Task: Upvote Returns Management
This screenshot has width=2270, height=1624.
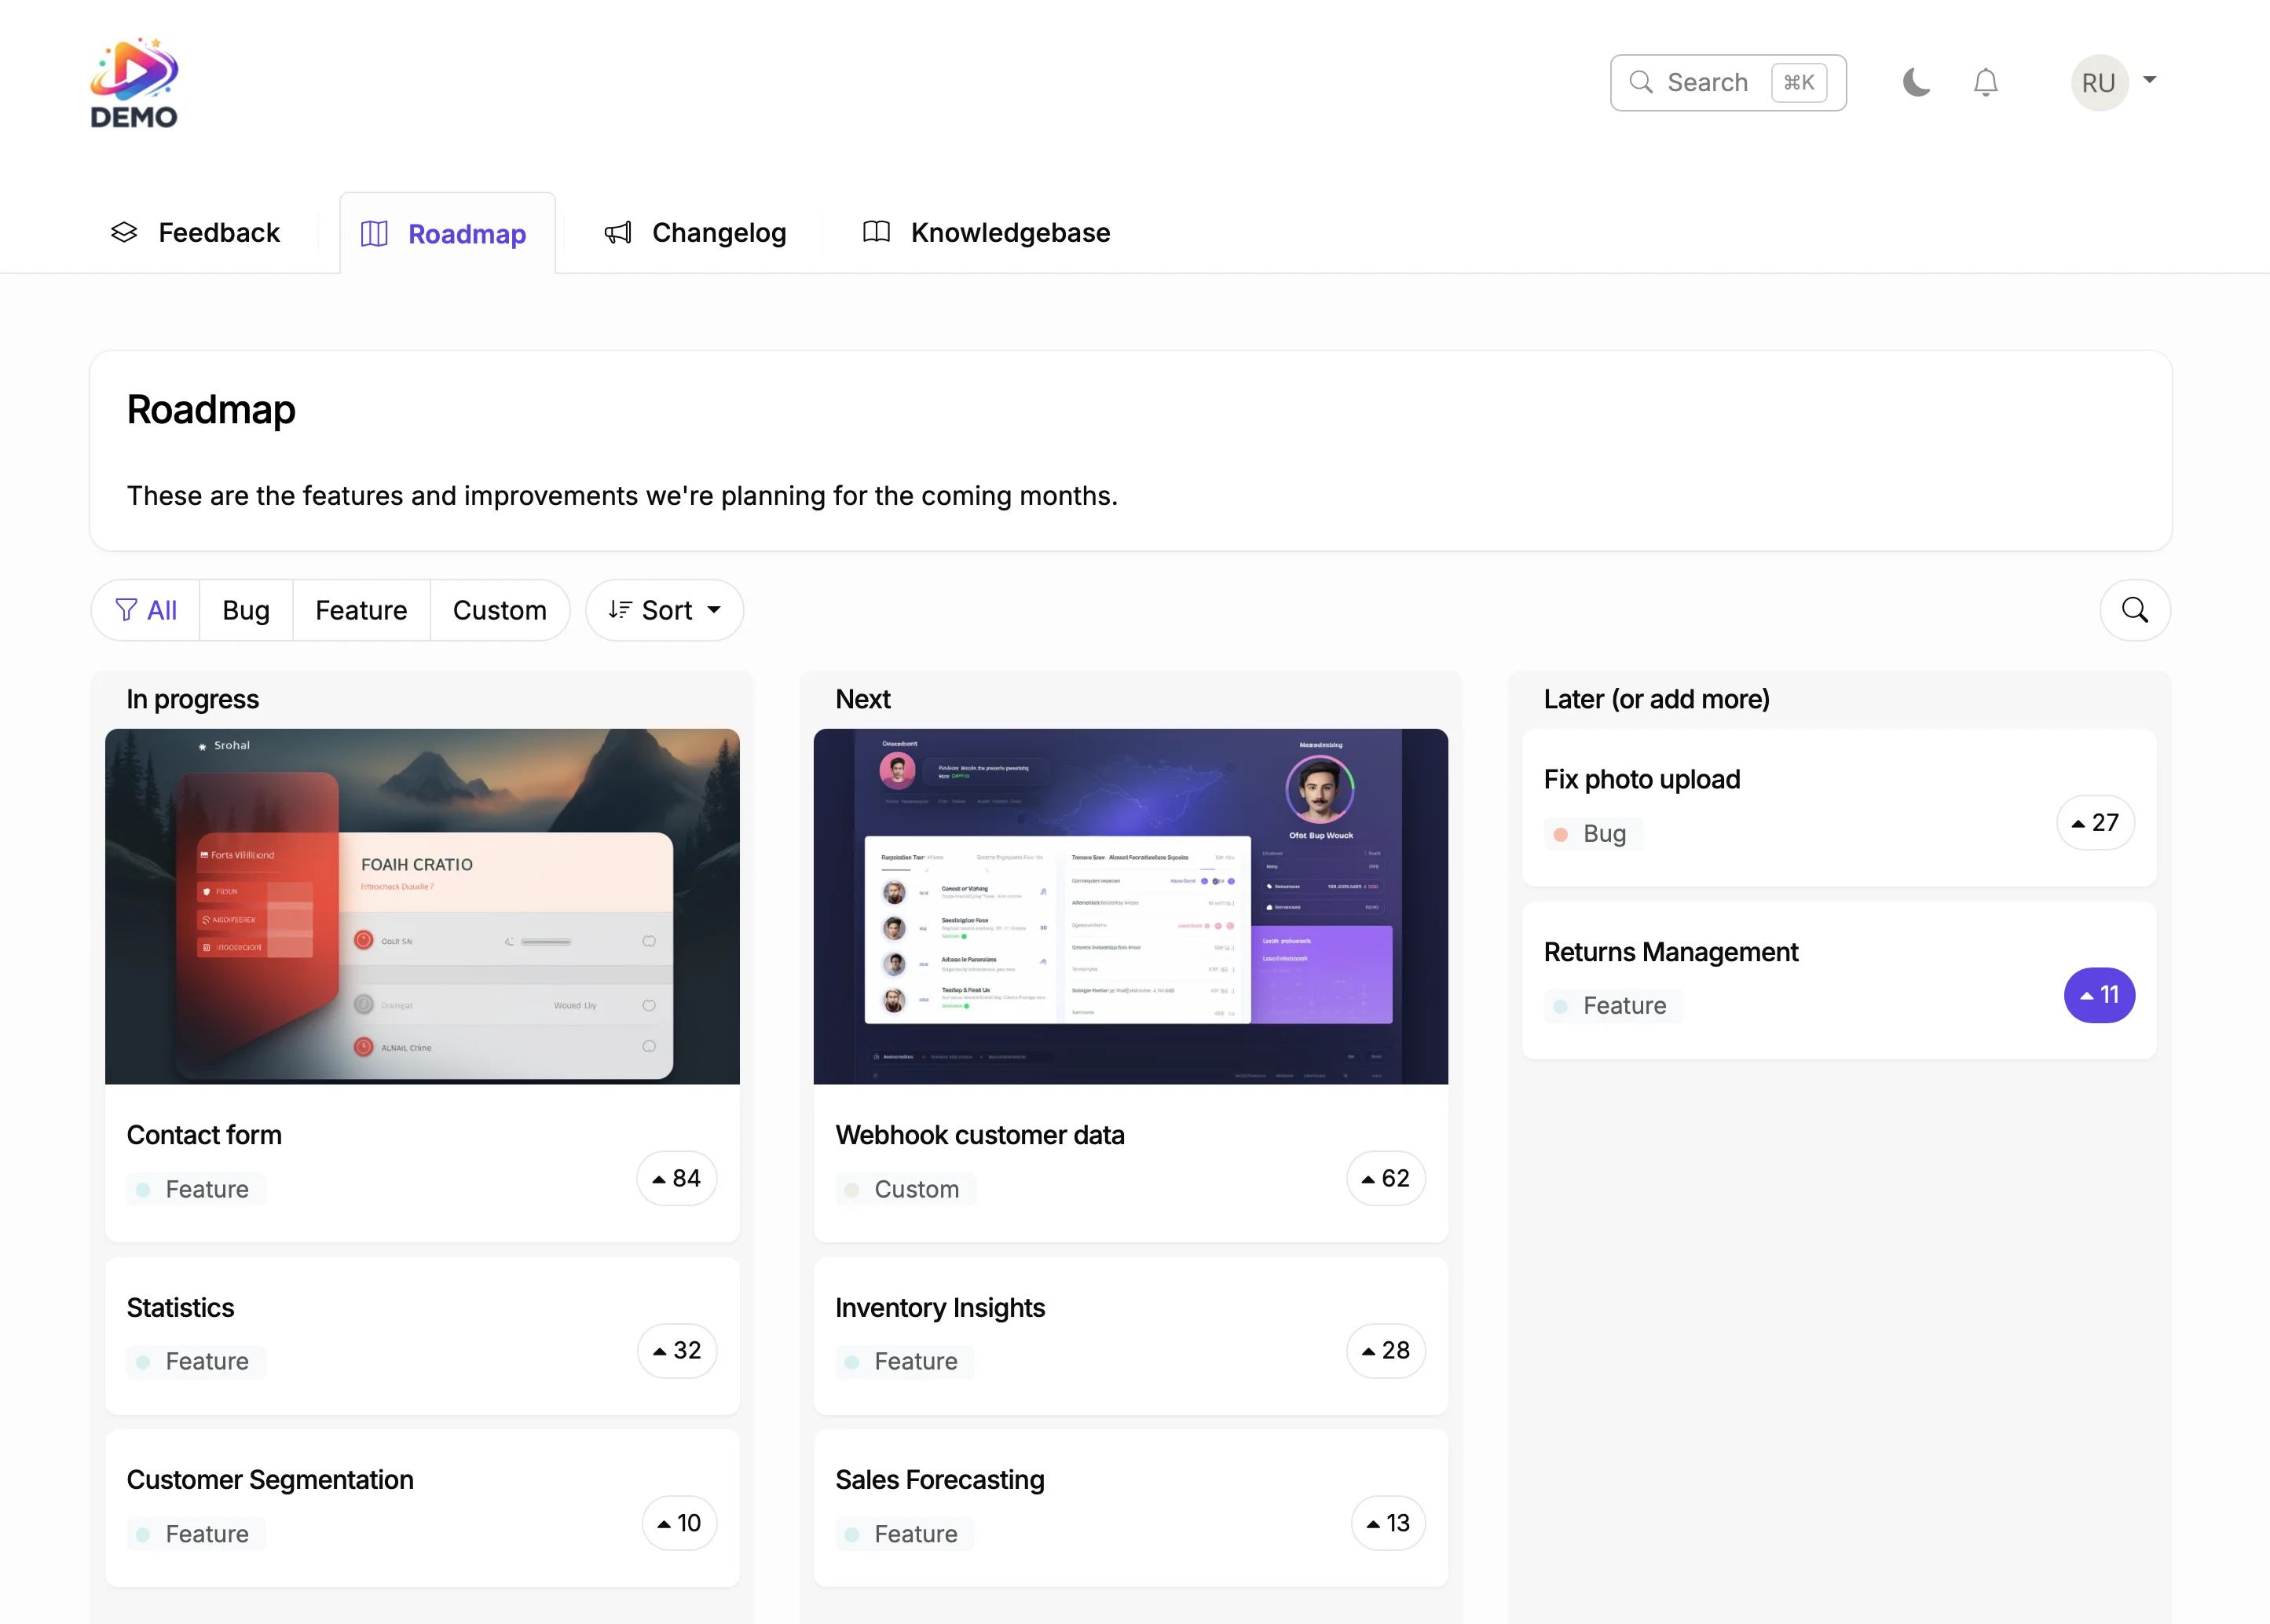Action: click(x=2100, y=995)
